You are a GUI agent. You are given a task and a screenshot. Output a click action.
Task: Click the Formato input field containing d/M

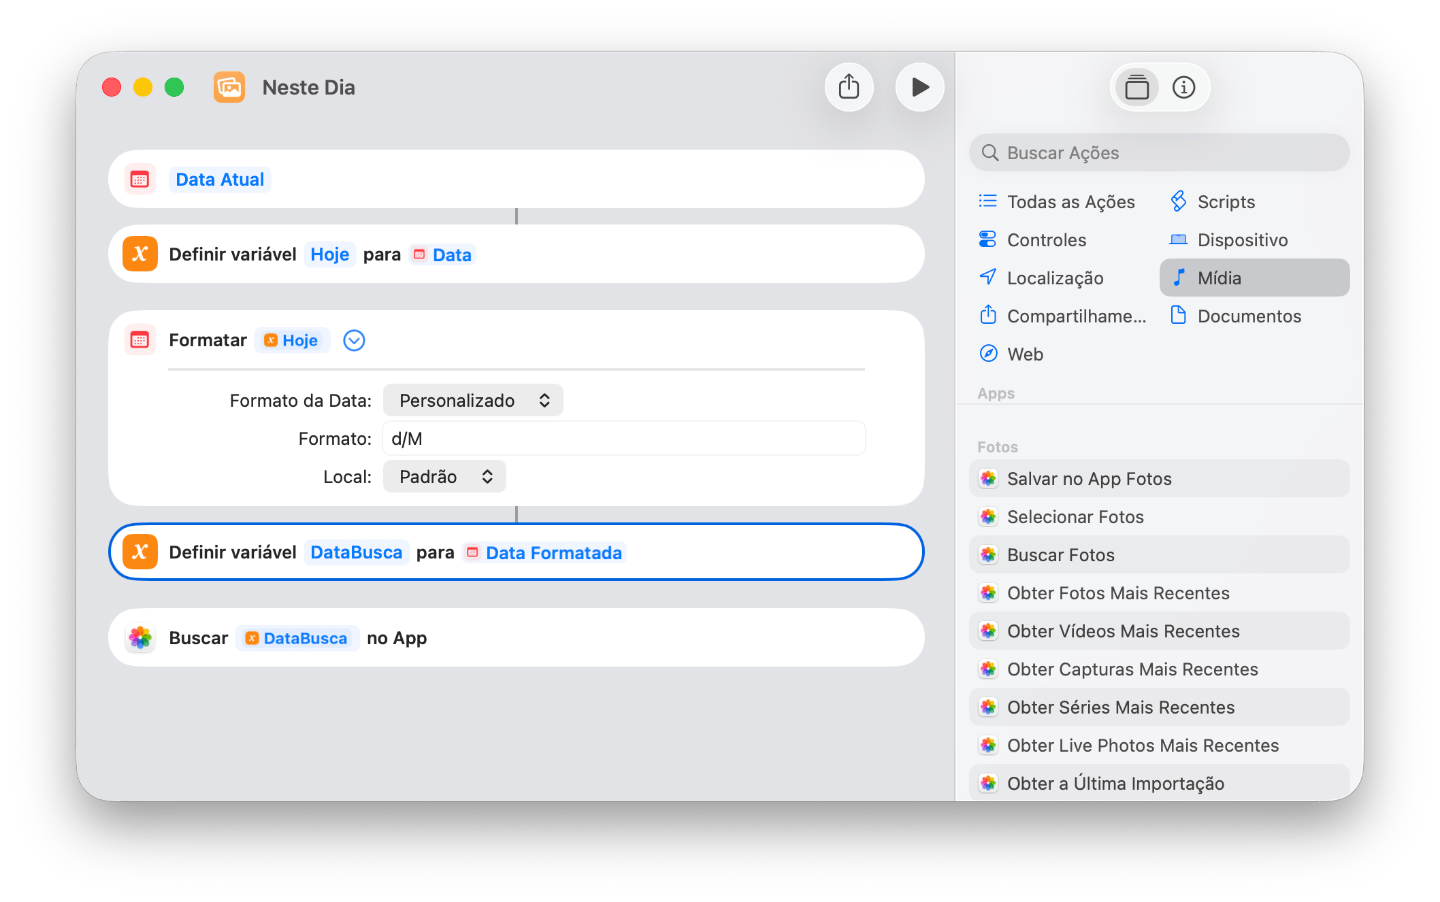[624, 438]
